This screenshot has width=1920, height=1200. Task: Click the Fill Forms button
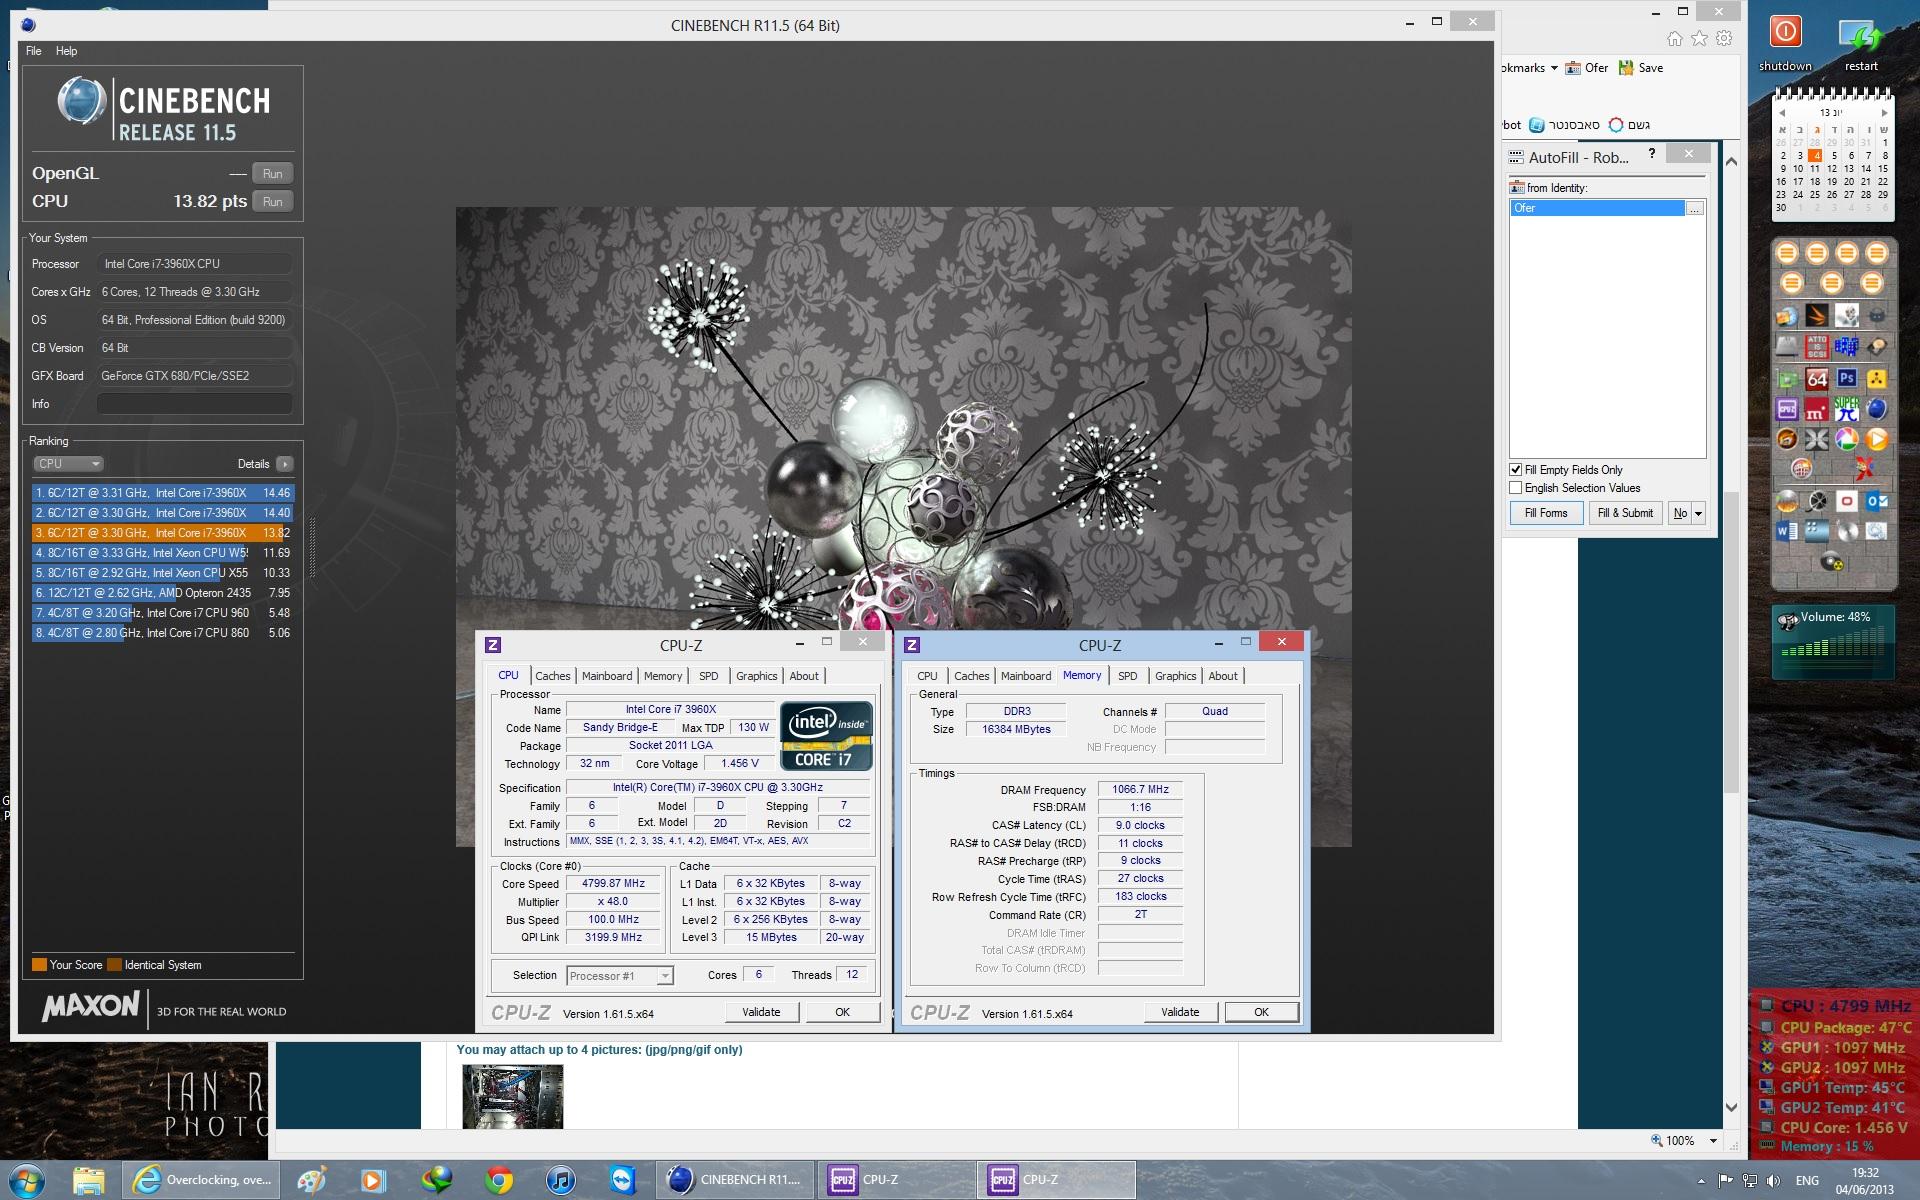(1546, 513)
